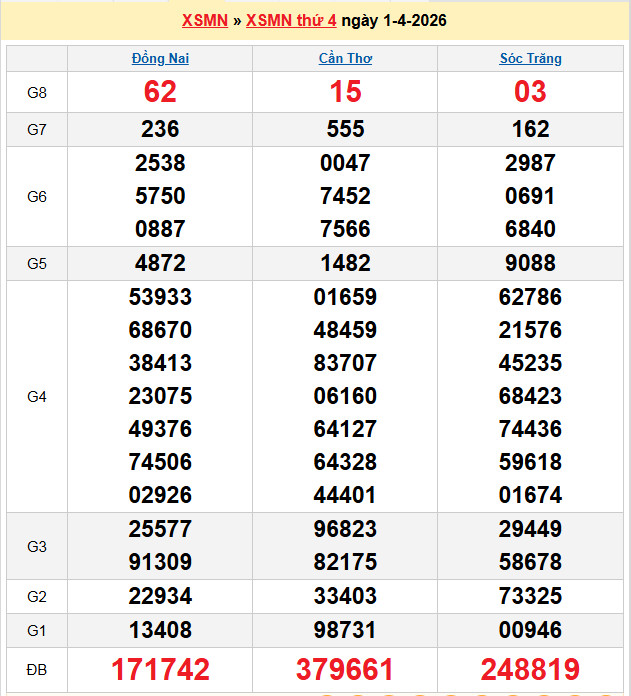Click the ĐB row label
Screen dimensions: 631x696
[x=37, y=669]
